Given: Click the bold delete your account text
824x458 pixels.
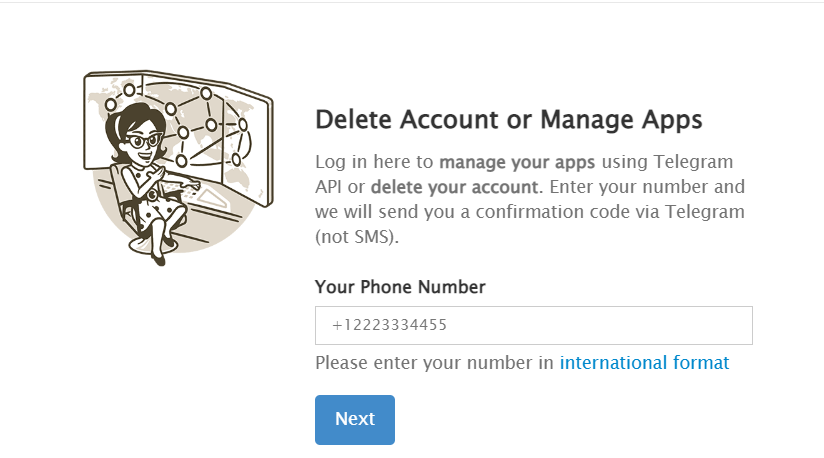Looking at the screenshot, I should pyautogui.click(x=455, y=187).
